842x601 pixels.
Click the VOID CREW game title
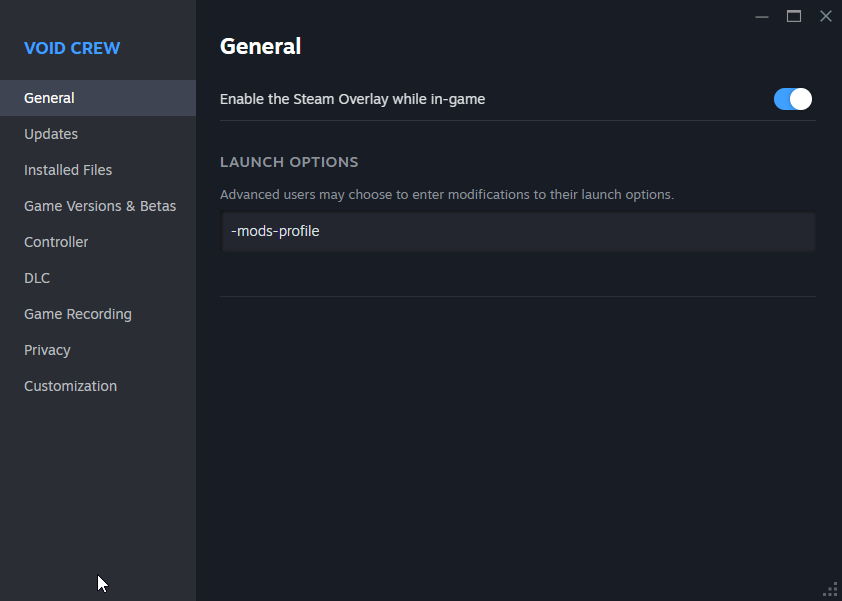click(72, 48)
